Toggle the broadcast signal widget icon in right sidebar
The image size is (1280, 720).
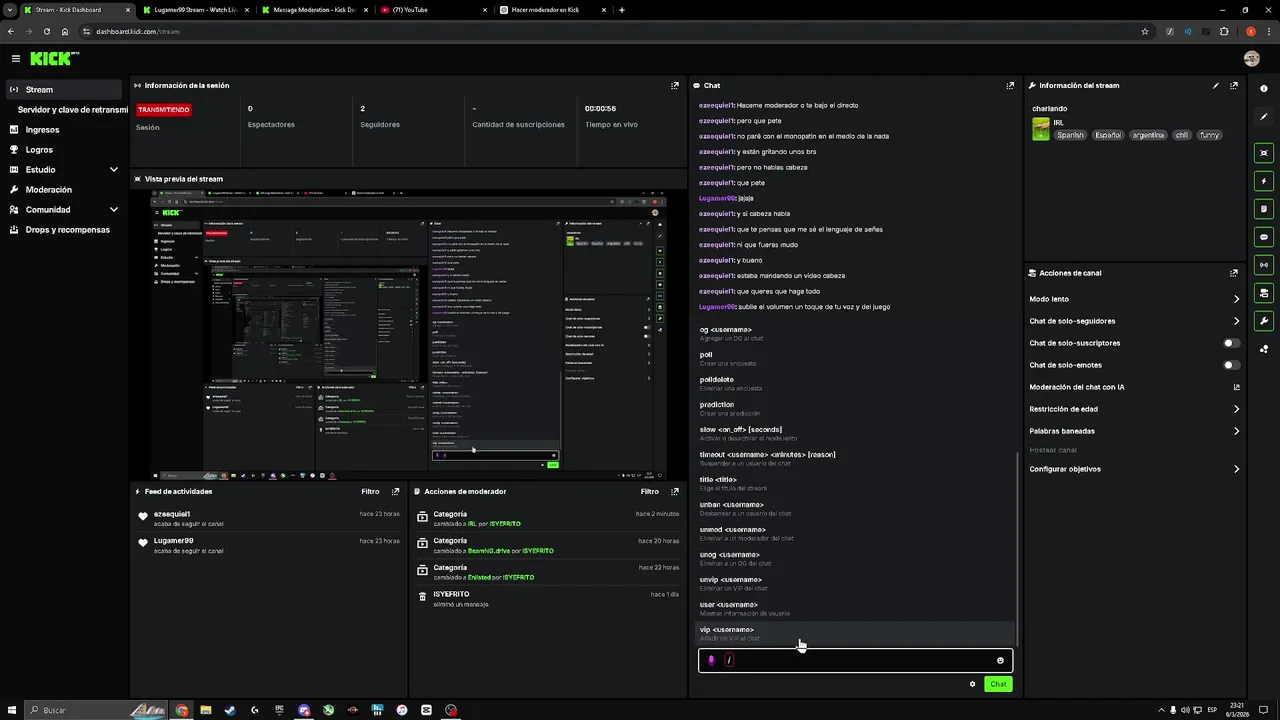(1264, 265)
